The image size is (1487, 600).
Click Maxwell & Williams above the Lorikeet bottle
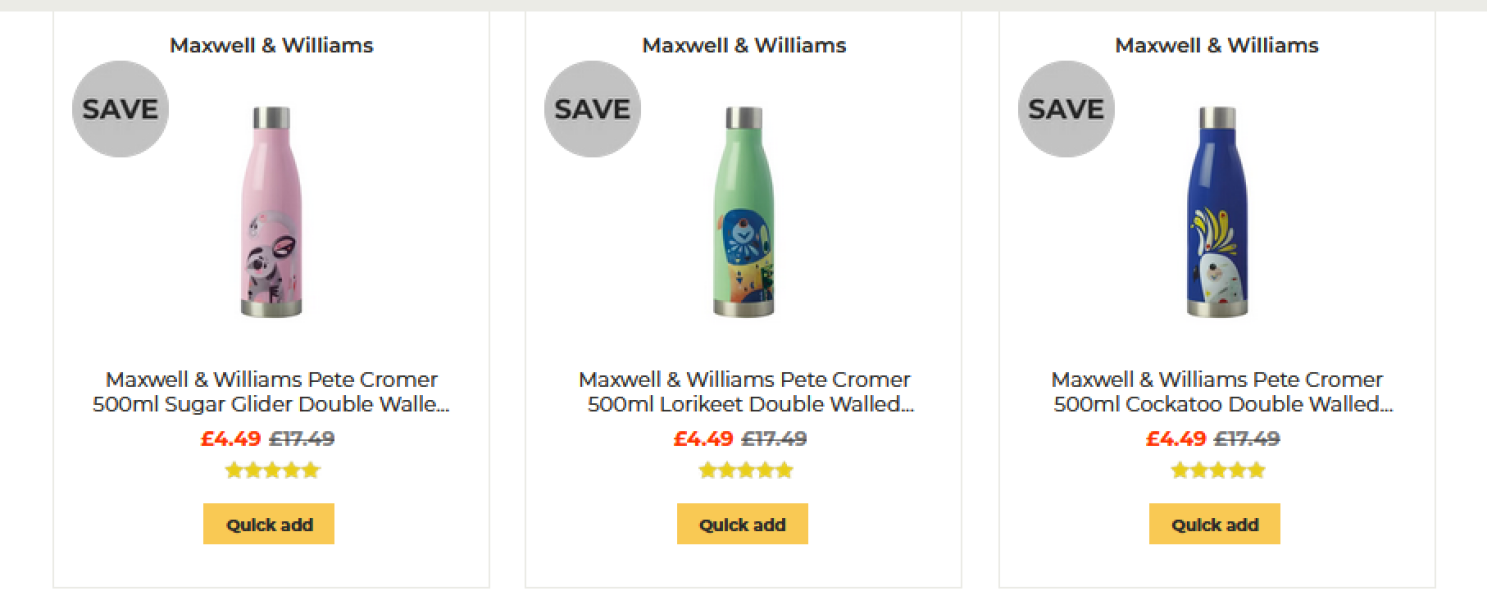click(x=742, y=44)
